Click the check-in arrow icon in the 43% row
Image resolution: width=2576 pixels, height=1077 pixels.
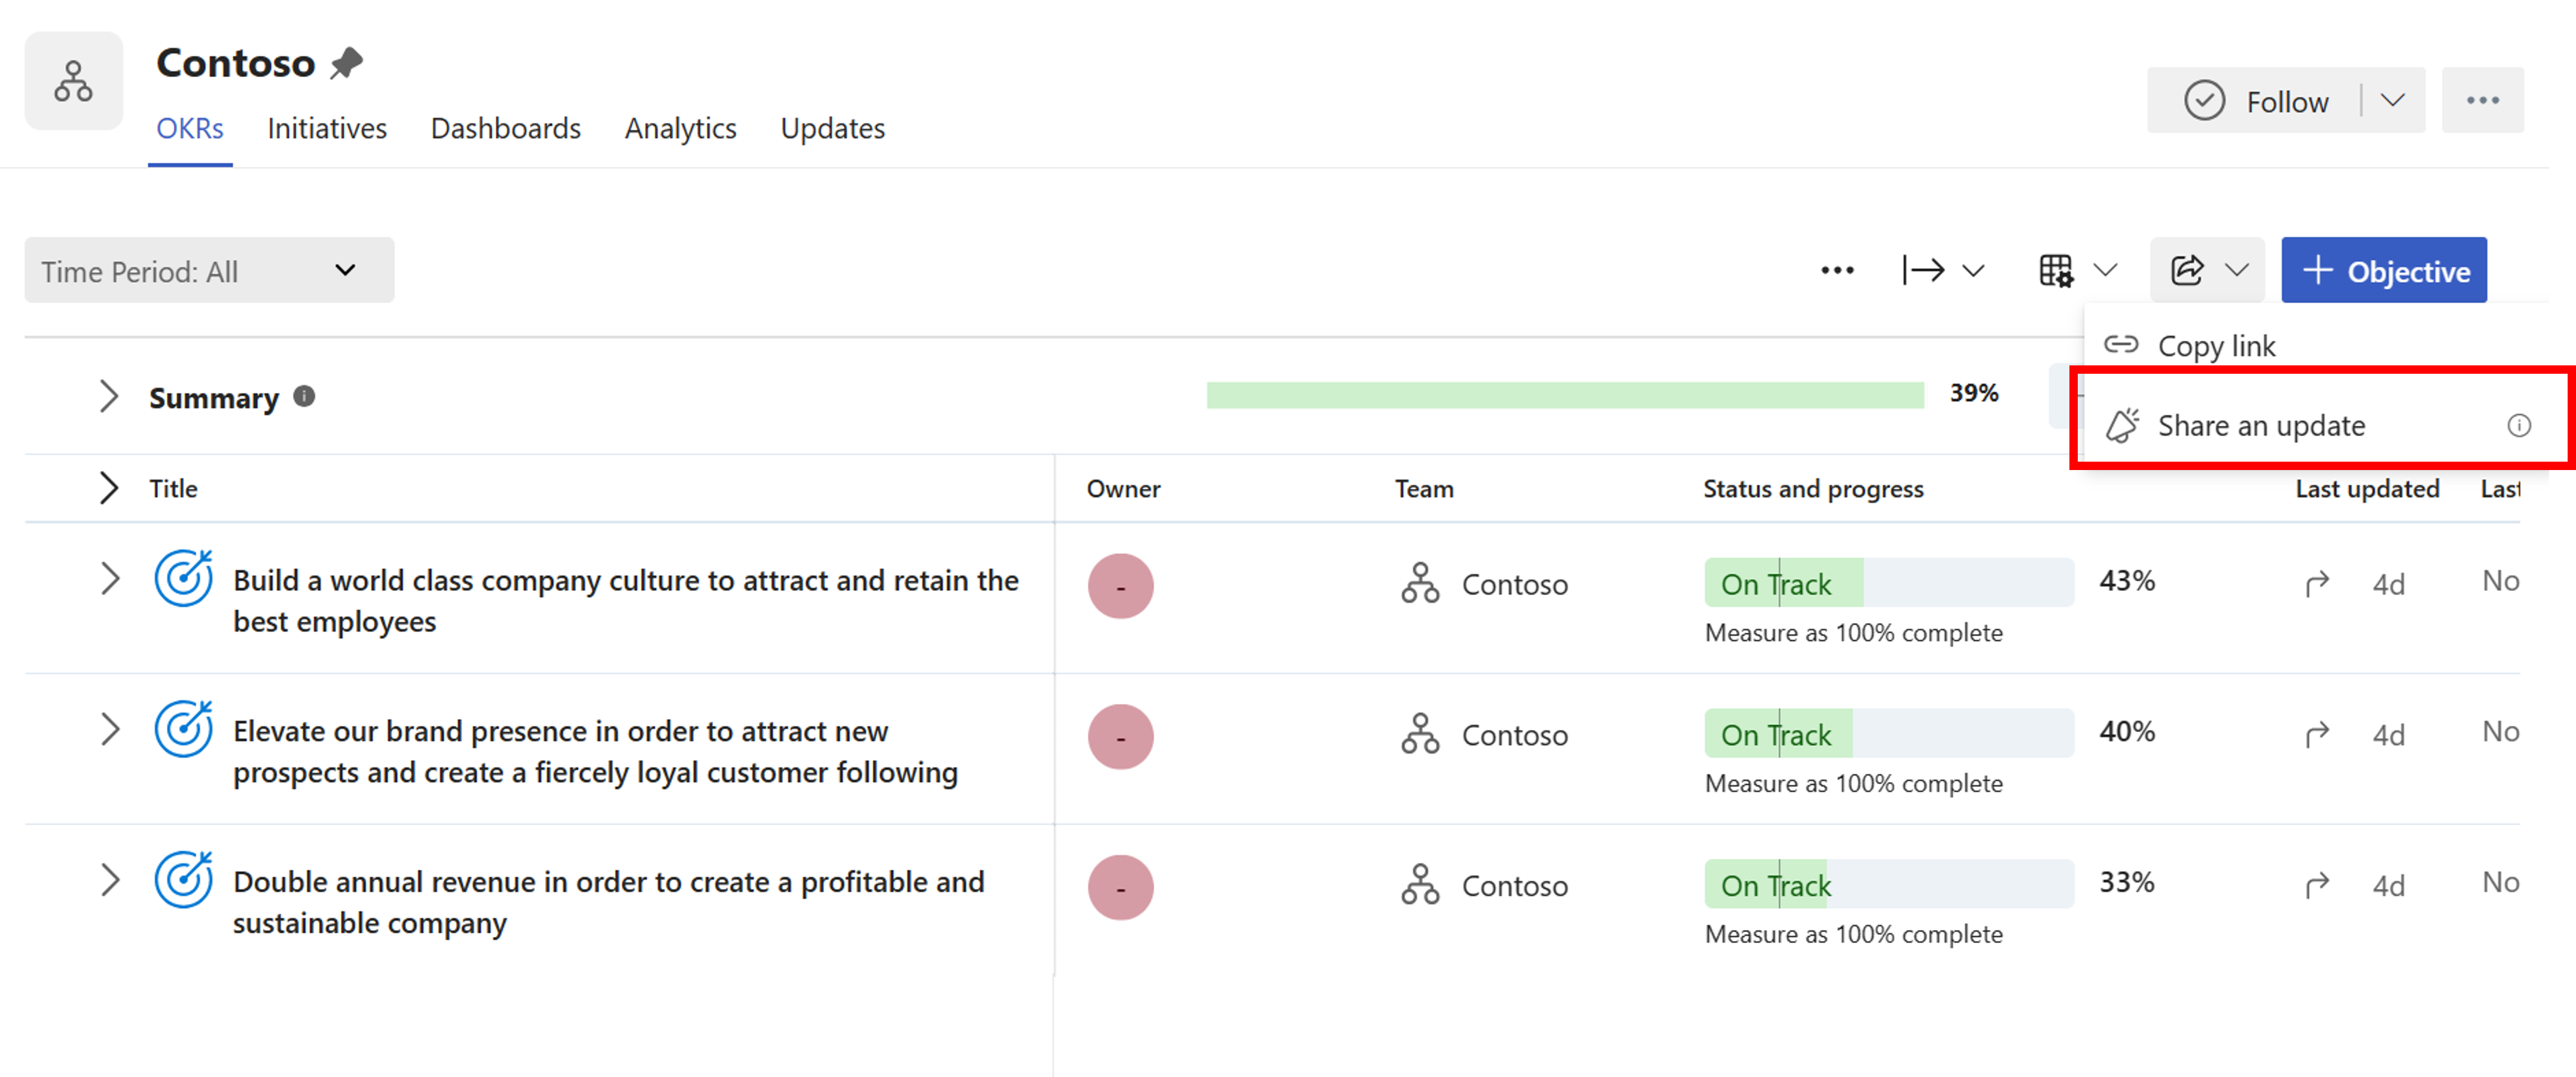pos(2317,584)
